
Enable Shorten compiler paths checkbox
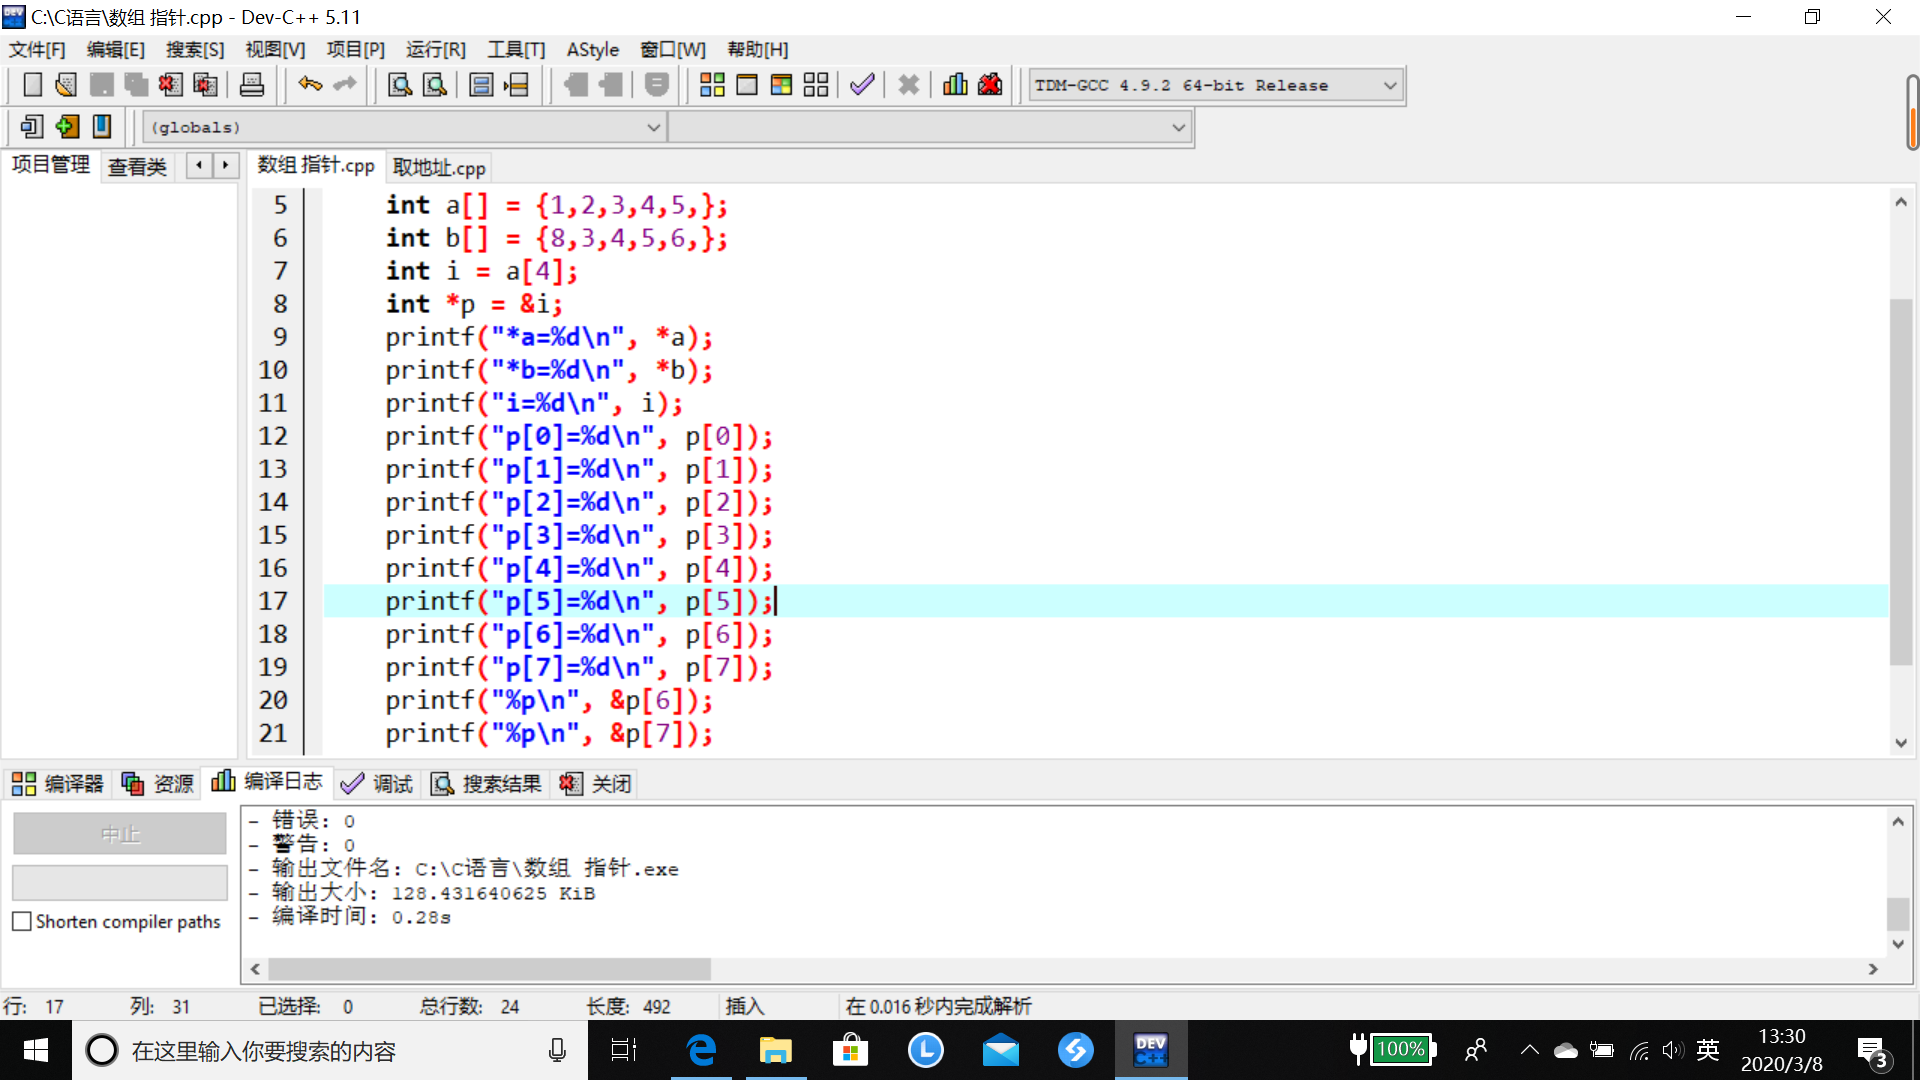click(22, 921)
